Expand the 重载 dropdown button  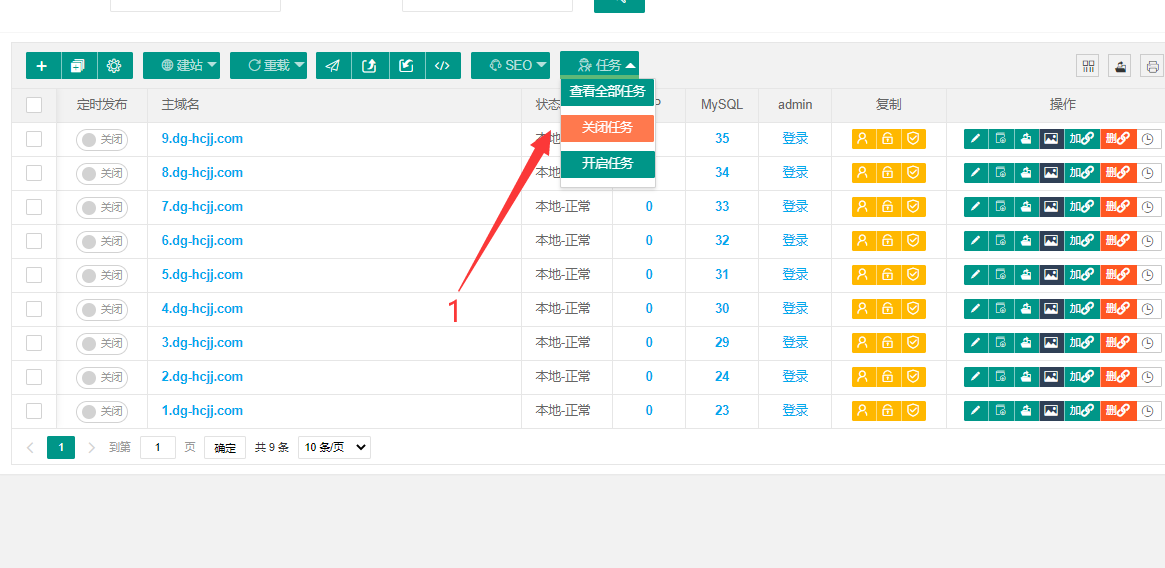pyautogui.click(x=269, y=65)
